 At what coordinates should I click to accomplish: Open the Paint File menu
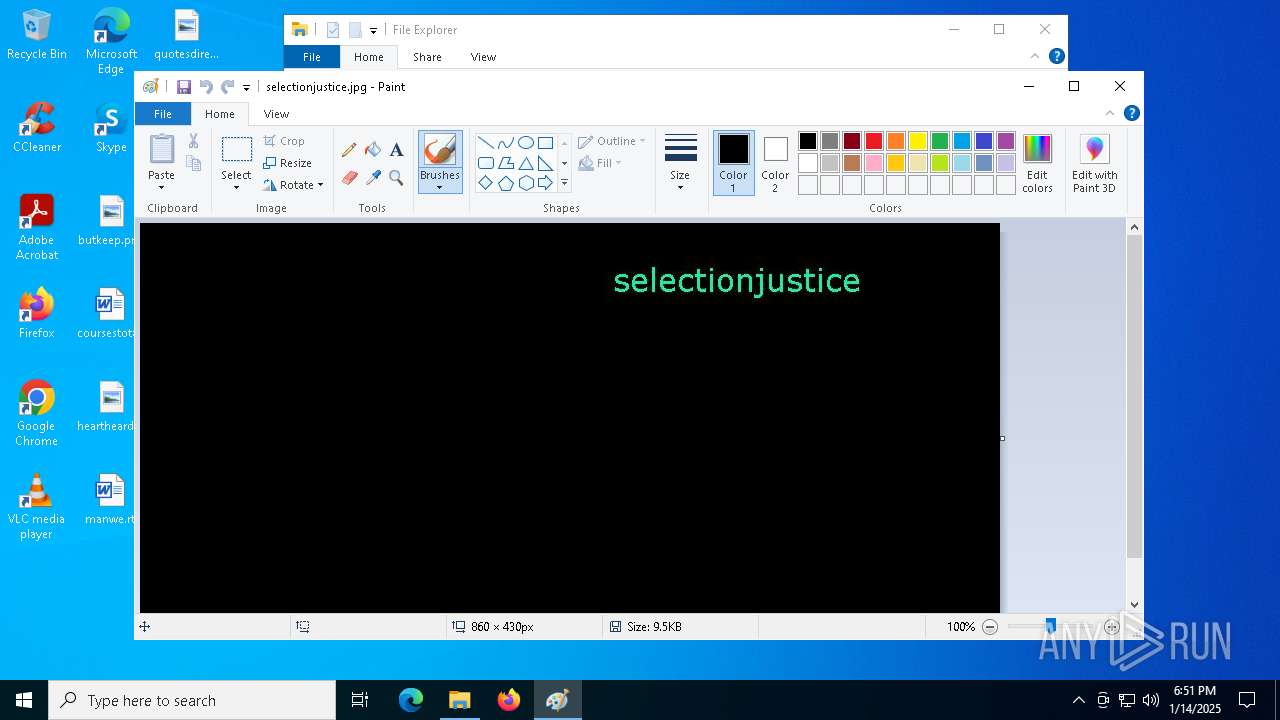[162, 114]
